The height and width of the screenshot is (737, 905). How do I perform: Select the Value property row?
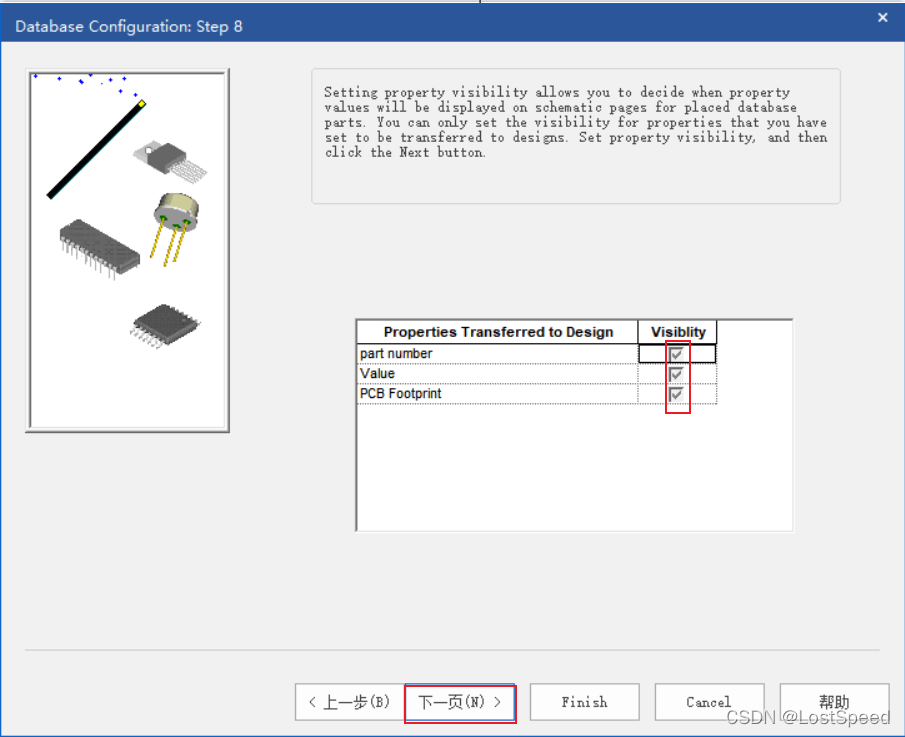(497, 374)
